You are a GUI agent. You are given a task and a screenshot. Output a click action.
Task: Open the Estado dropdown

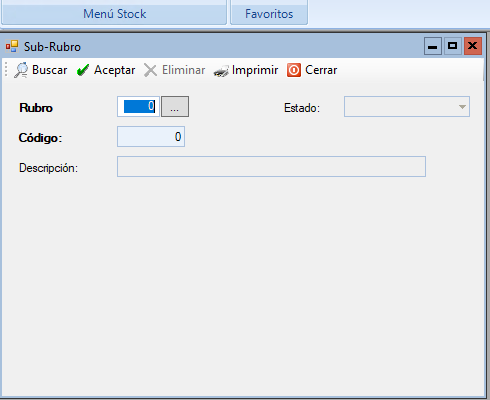click(407, 107)
